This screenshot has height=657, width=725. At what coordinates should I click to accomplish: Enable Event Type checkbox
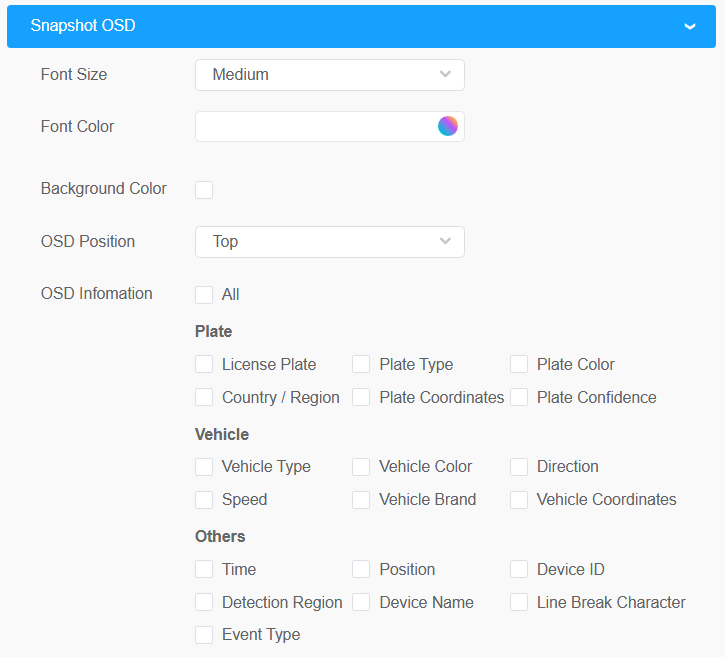pyautogui.click(x=204, y=635)
